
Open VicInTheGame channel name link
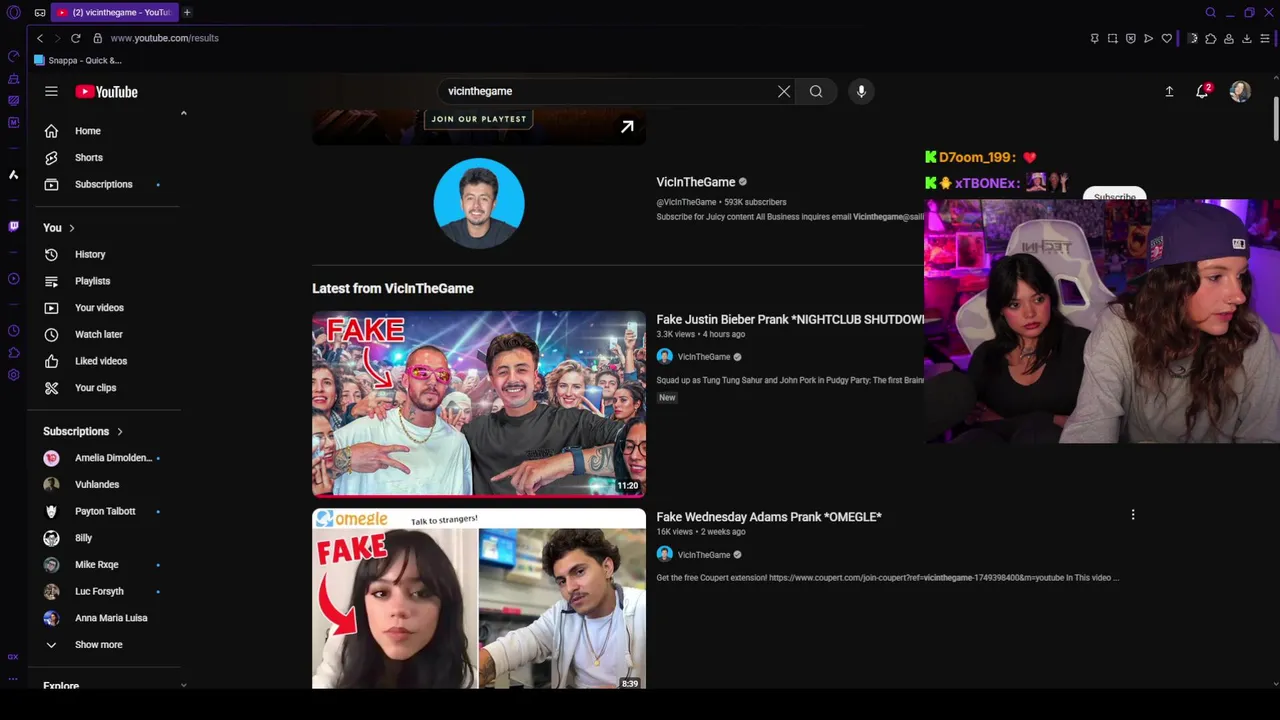[x=695, y=182]
